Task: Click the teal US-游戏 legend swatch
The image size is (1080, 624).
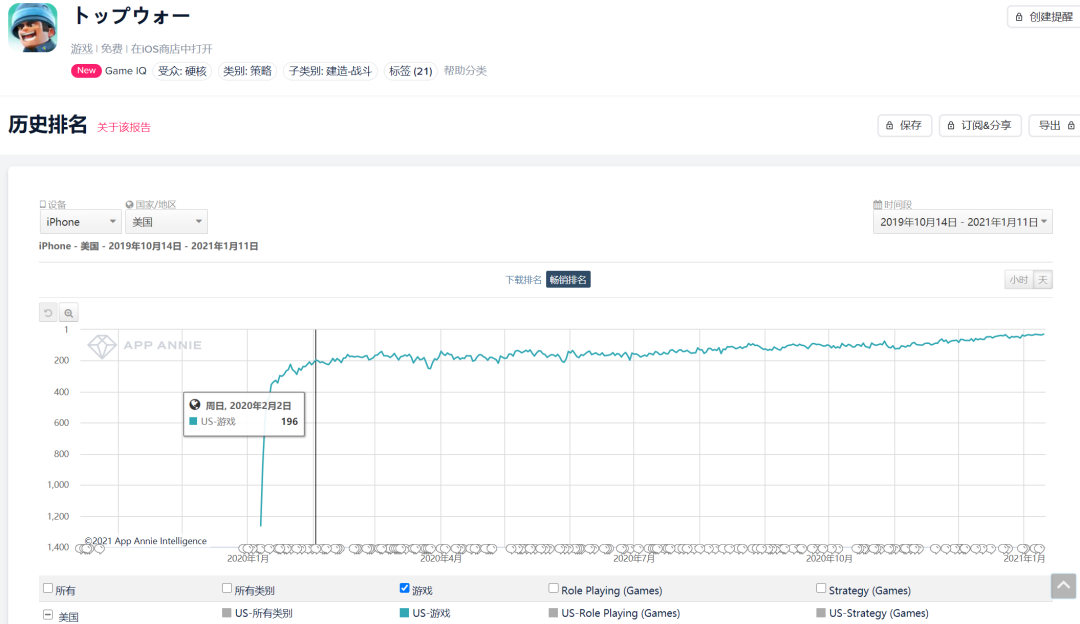Action: tap(404, 613)
